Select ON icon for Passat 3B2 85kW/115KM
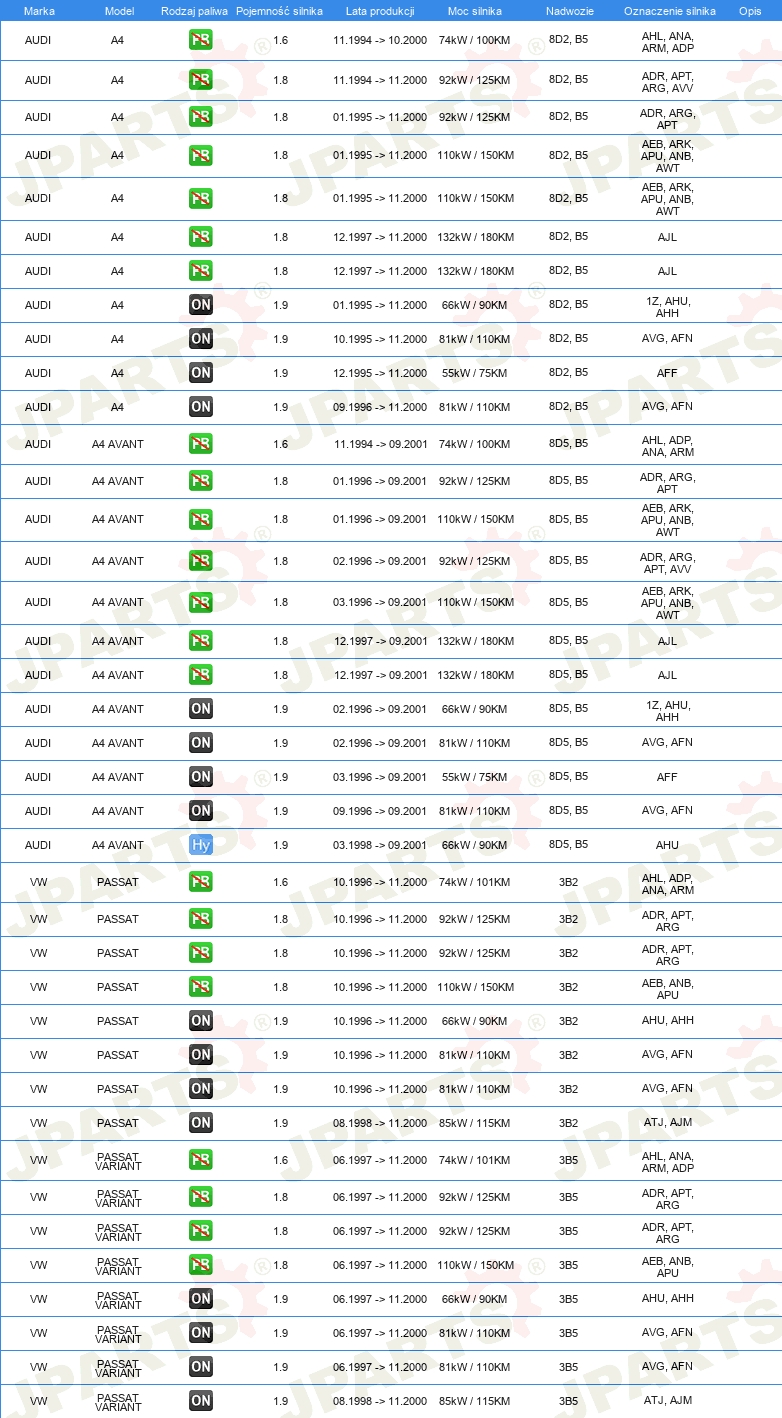 (201, 1123)
